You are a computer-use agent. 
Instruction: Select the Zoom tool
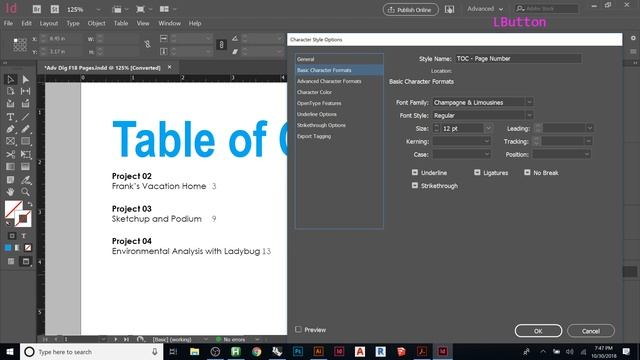[25, 192]
